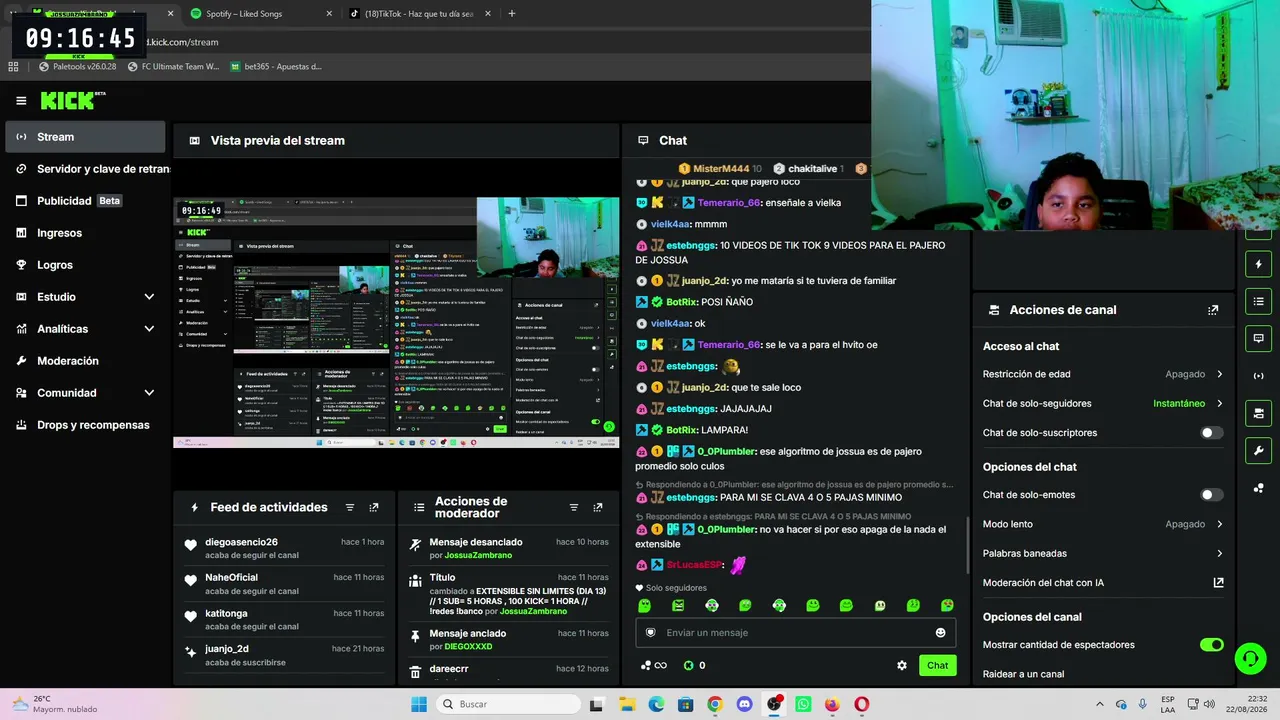The image size is (1280, 720).
Task: Filter the Acciones de moderador panel
Action: (x=574, y=507)
